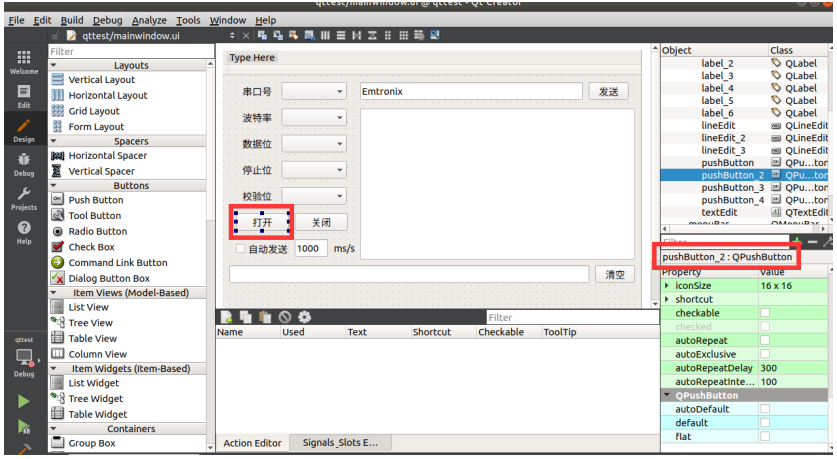Image resolution: width=837 pixels, height=459 pixels.
Task: Click the 清空 button on form
Action: click(615, 274)
